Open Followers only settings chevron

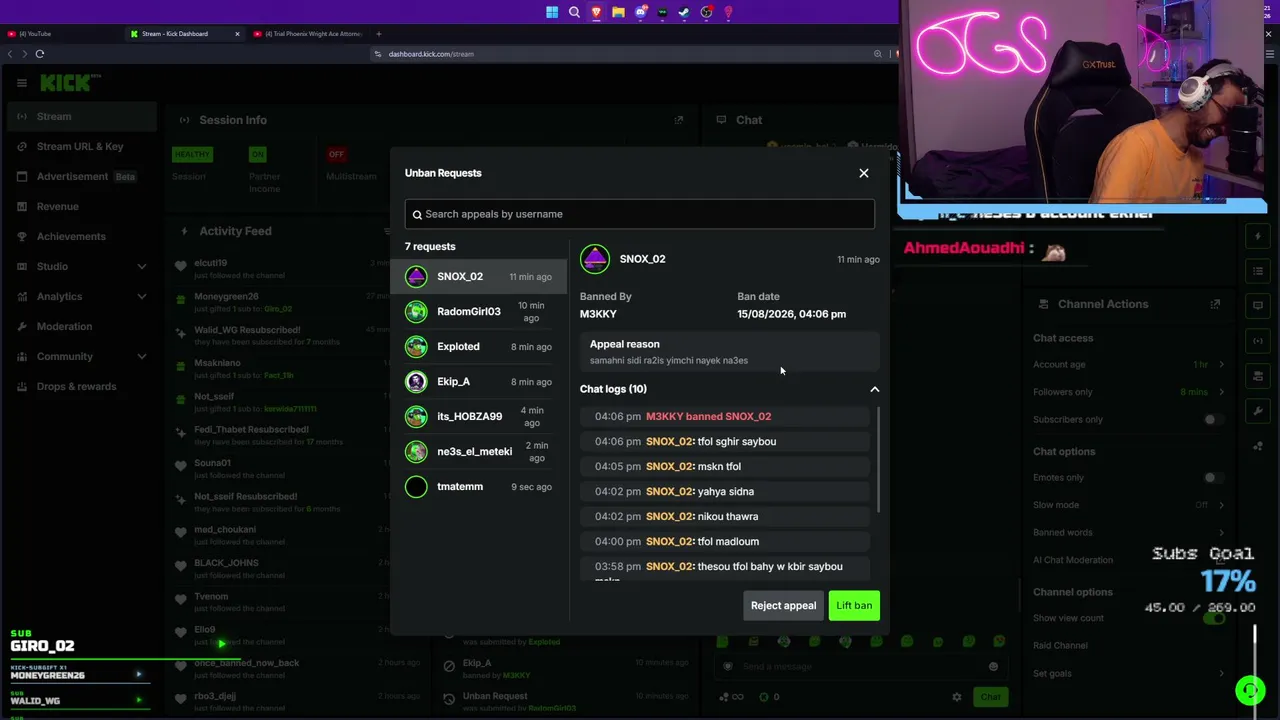[1221, 392]
